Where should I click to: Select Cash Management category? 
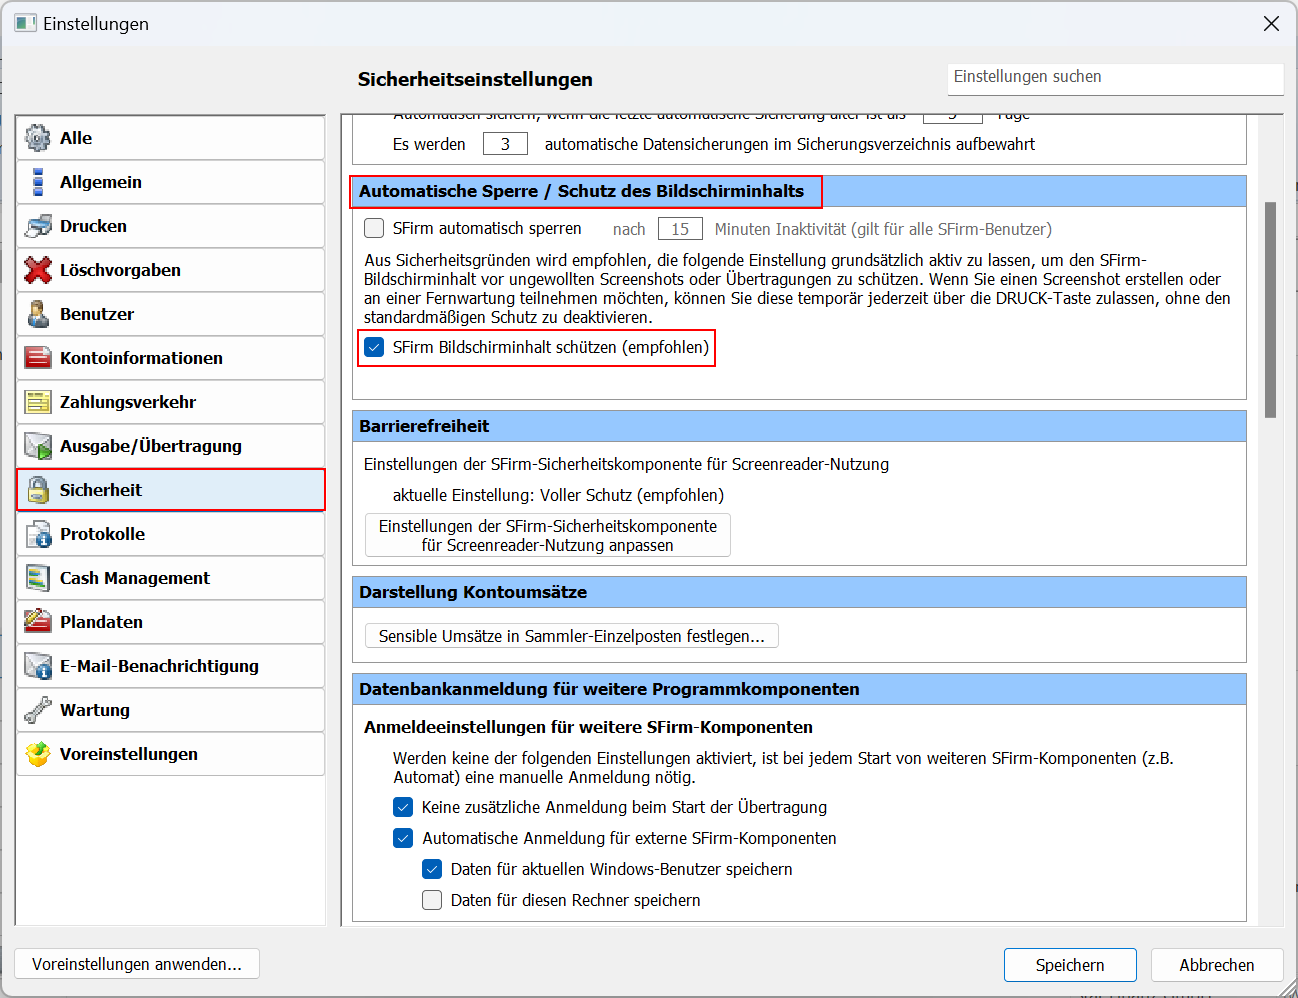point(171,578)
